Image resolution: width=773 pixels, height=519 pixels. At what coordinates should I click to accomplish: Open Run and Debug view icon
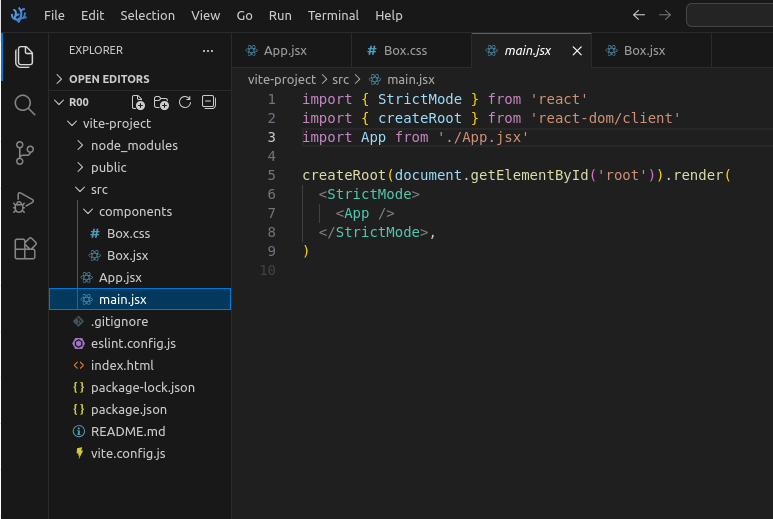[25, 201]
